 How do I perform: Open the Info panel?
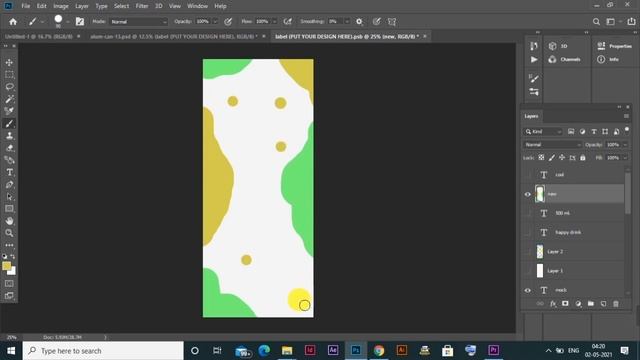(608, 59)
